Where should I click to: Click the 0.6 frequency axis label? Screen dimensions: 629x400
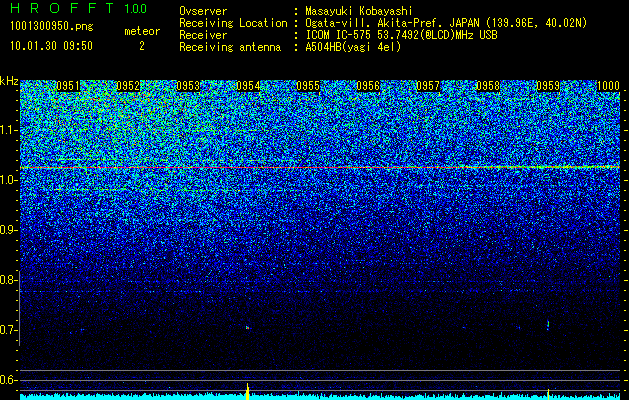tap(8, 380)
